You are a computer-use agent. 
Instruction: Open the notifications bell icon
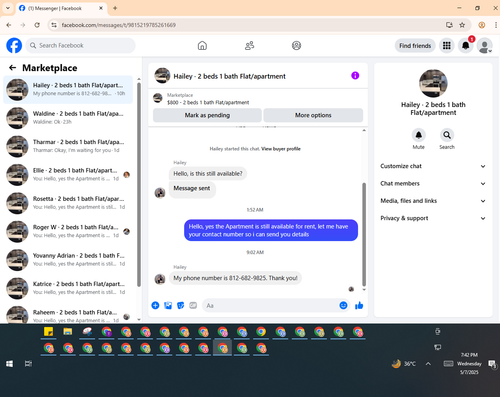click(x=466, y=46)
